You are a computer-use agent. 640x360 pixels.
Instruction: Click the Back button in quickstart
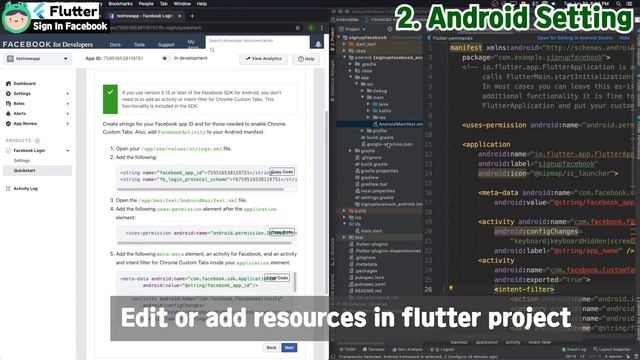tap(271, 347)
